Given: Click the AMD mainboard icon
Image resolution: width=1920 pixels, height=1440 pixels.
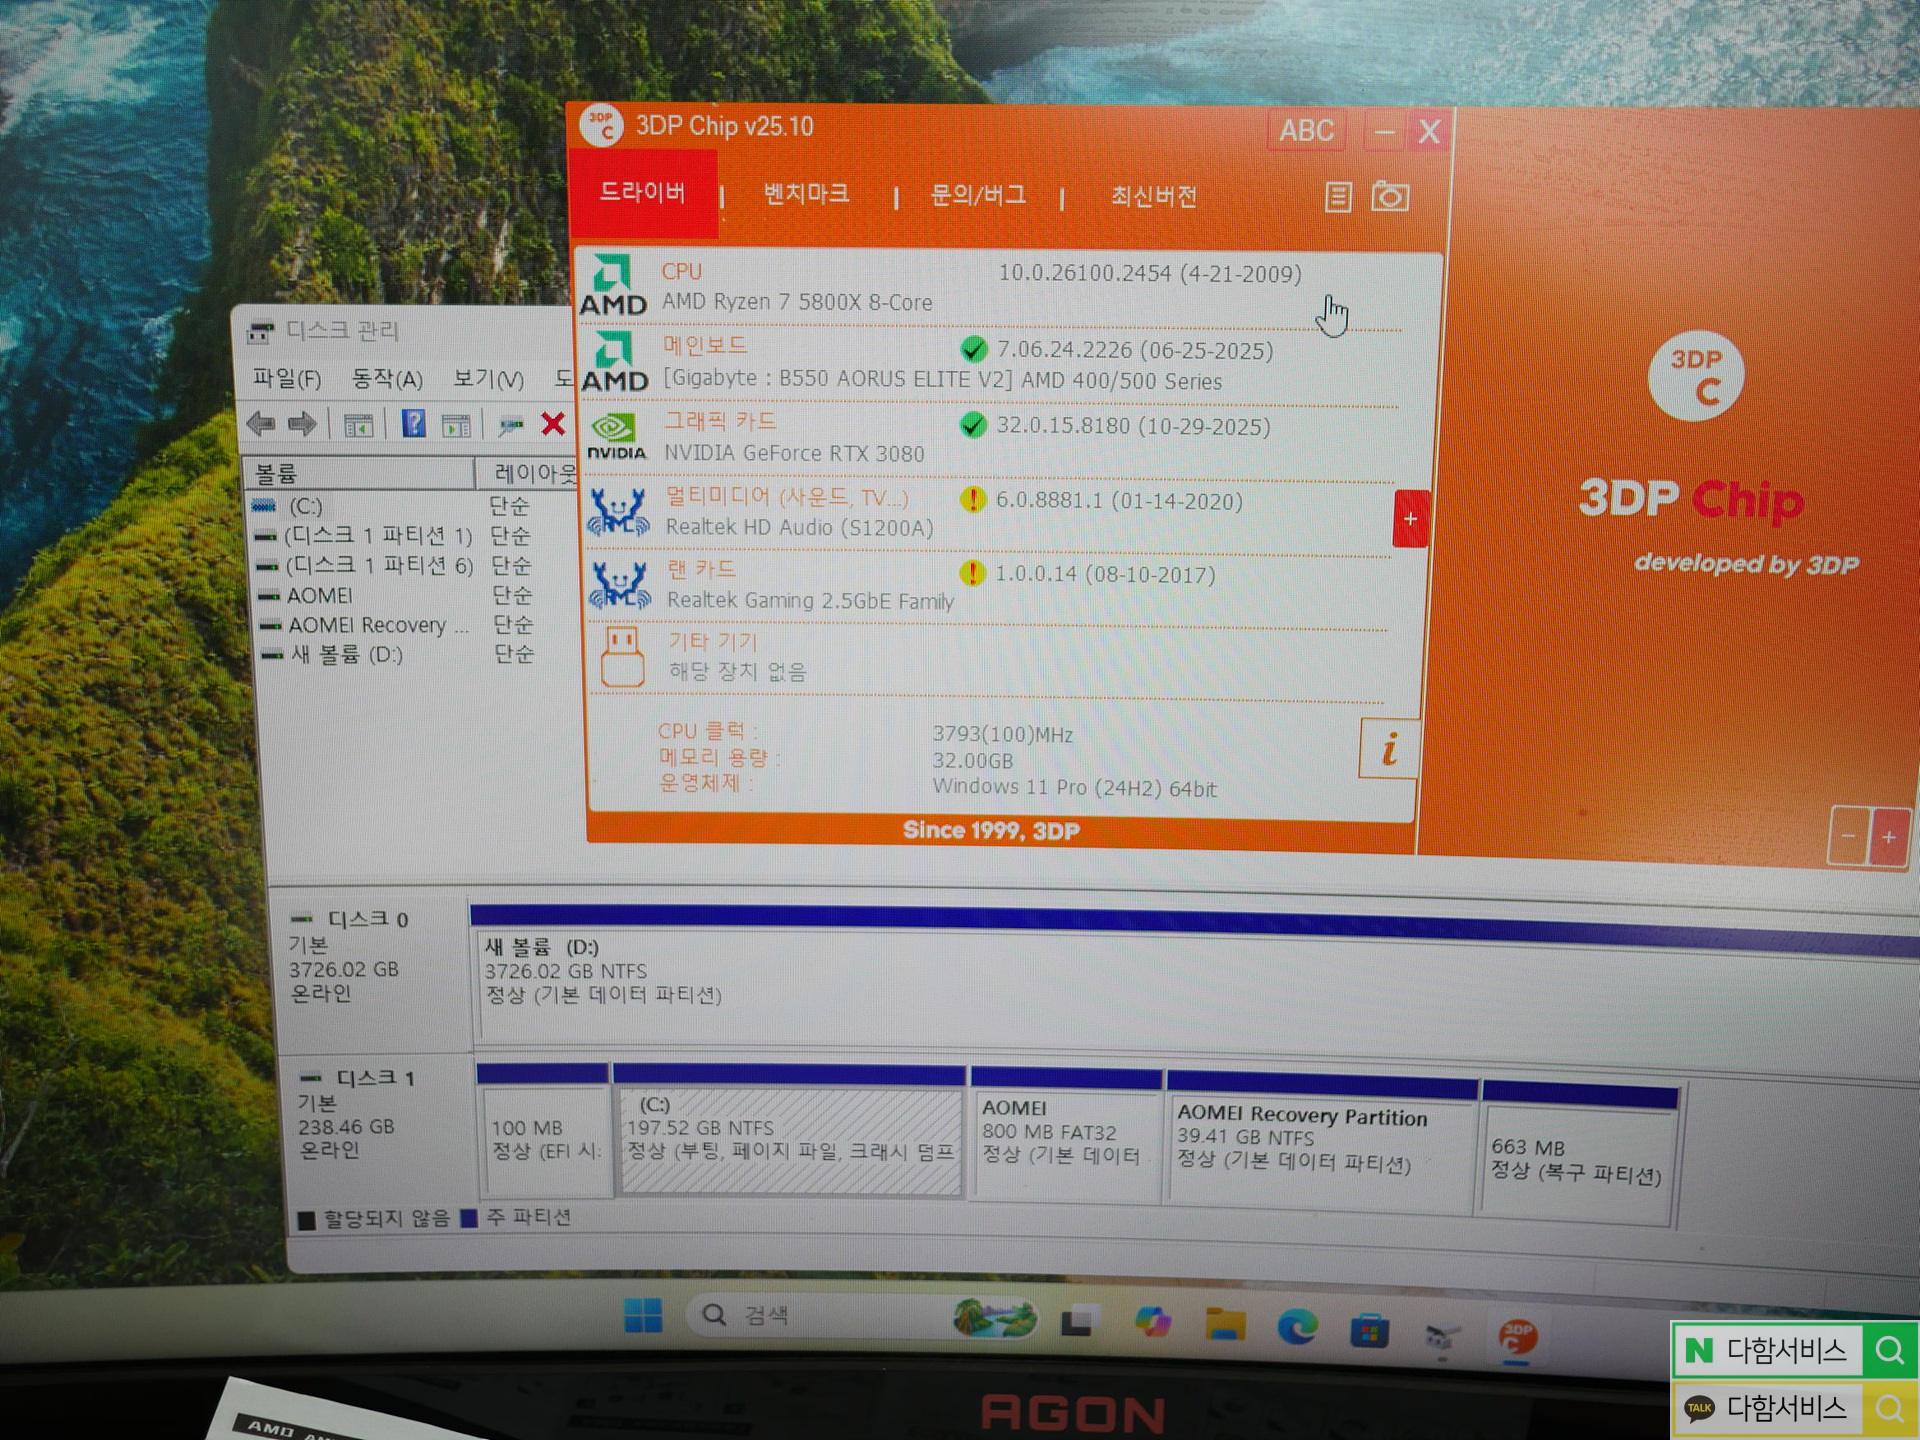Looking at the screenshot, I should [614, 362].
